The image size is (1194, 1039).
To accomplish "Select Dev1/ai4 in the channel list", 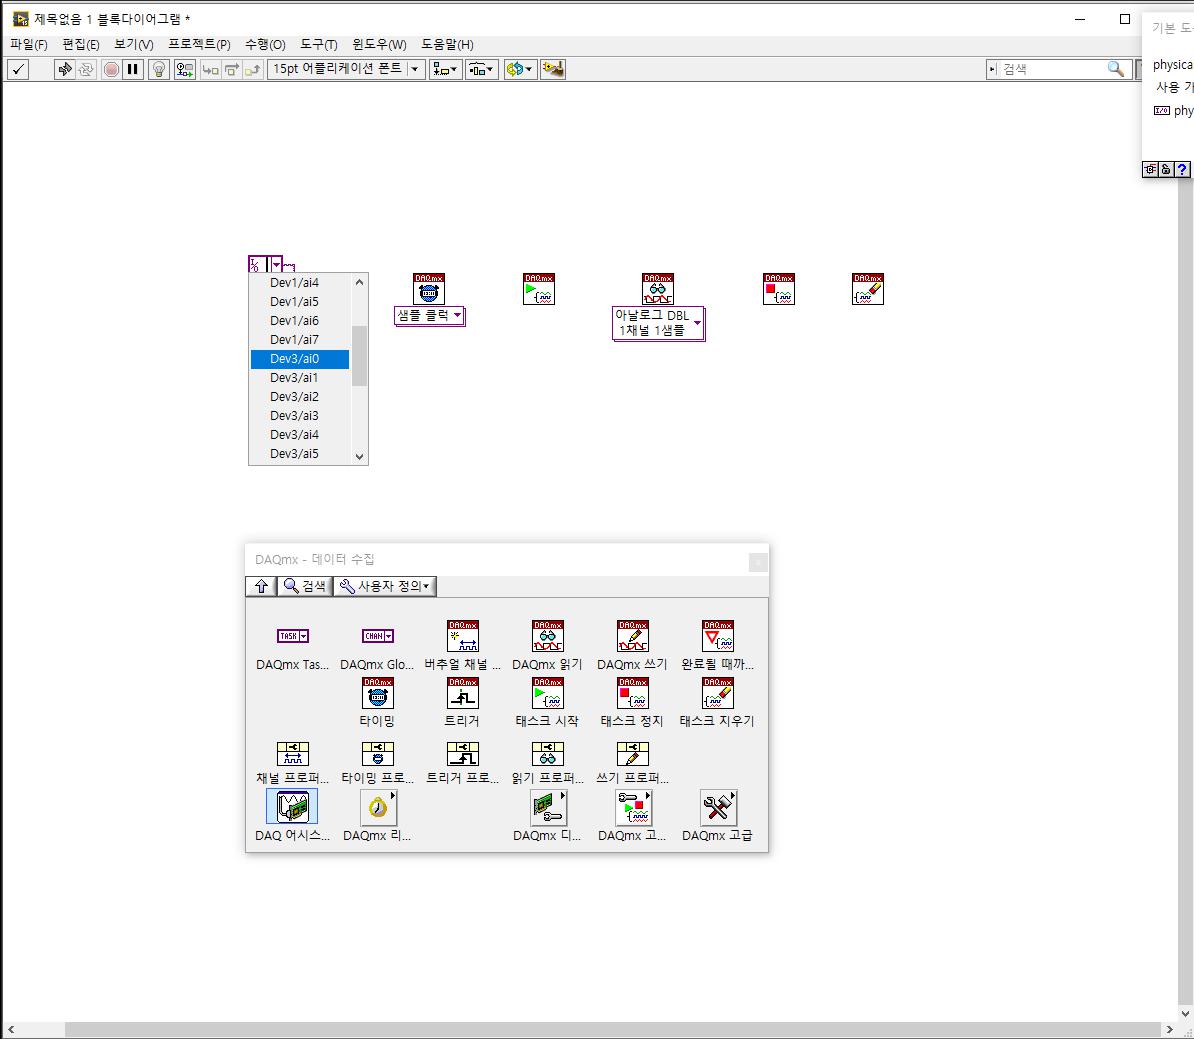I will 300,283.
